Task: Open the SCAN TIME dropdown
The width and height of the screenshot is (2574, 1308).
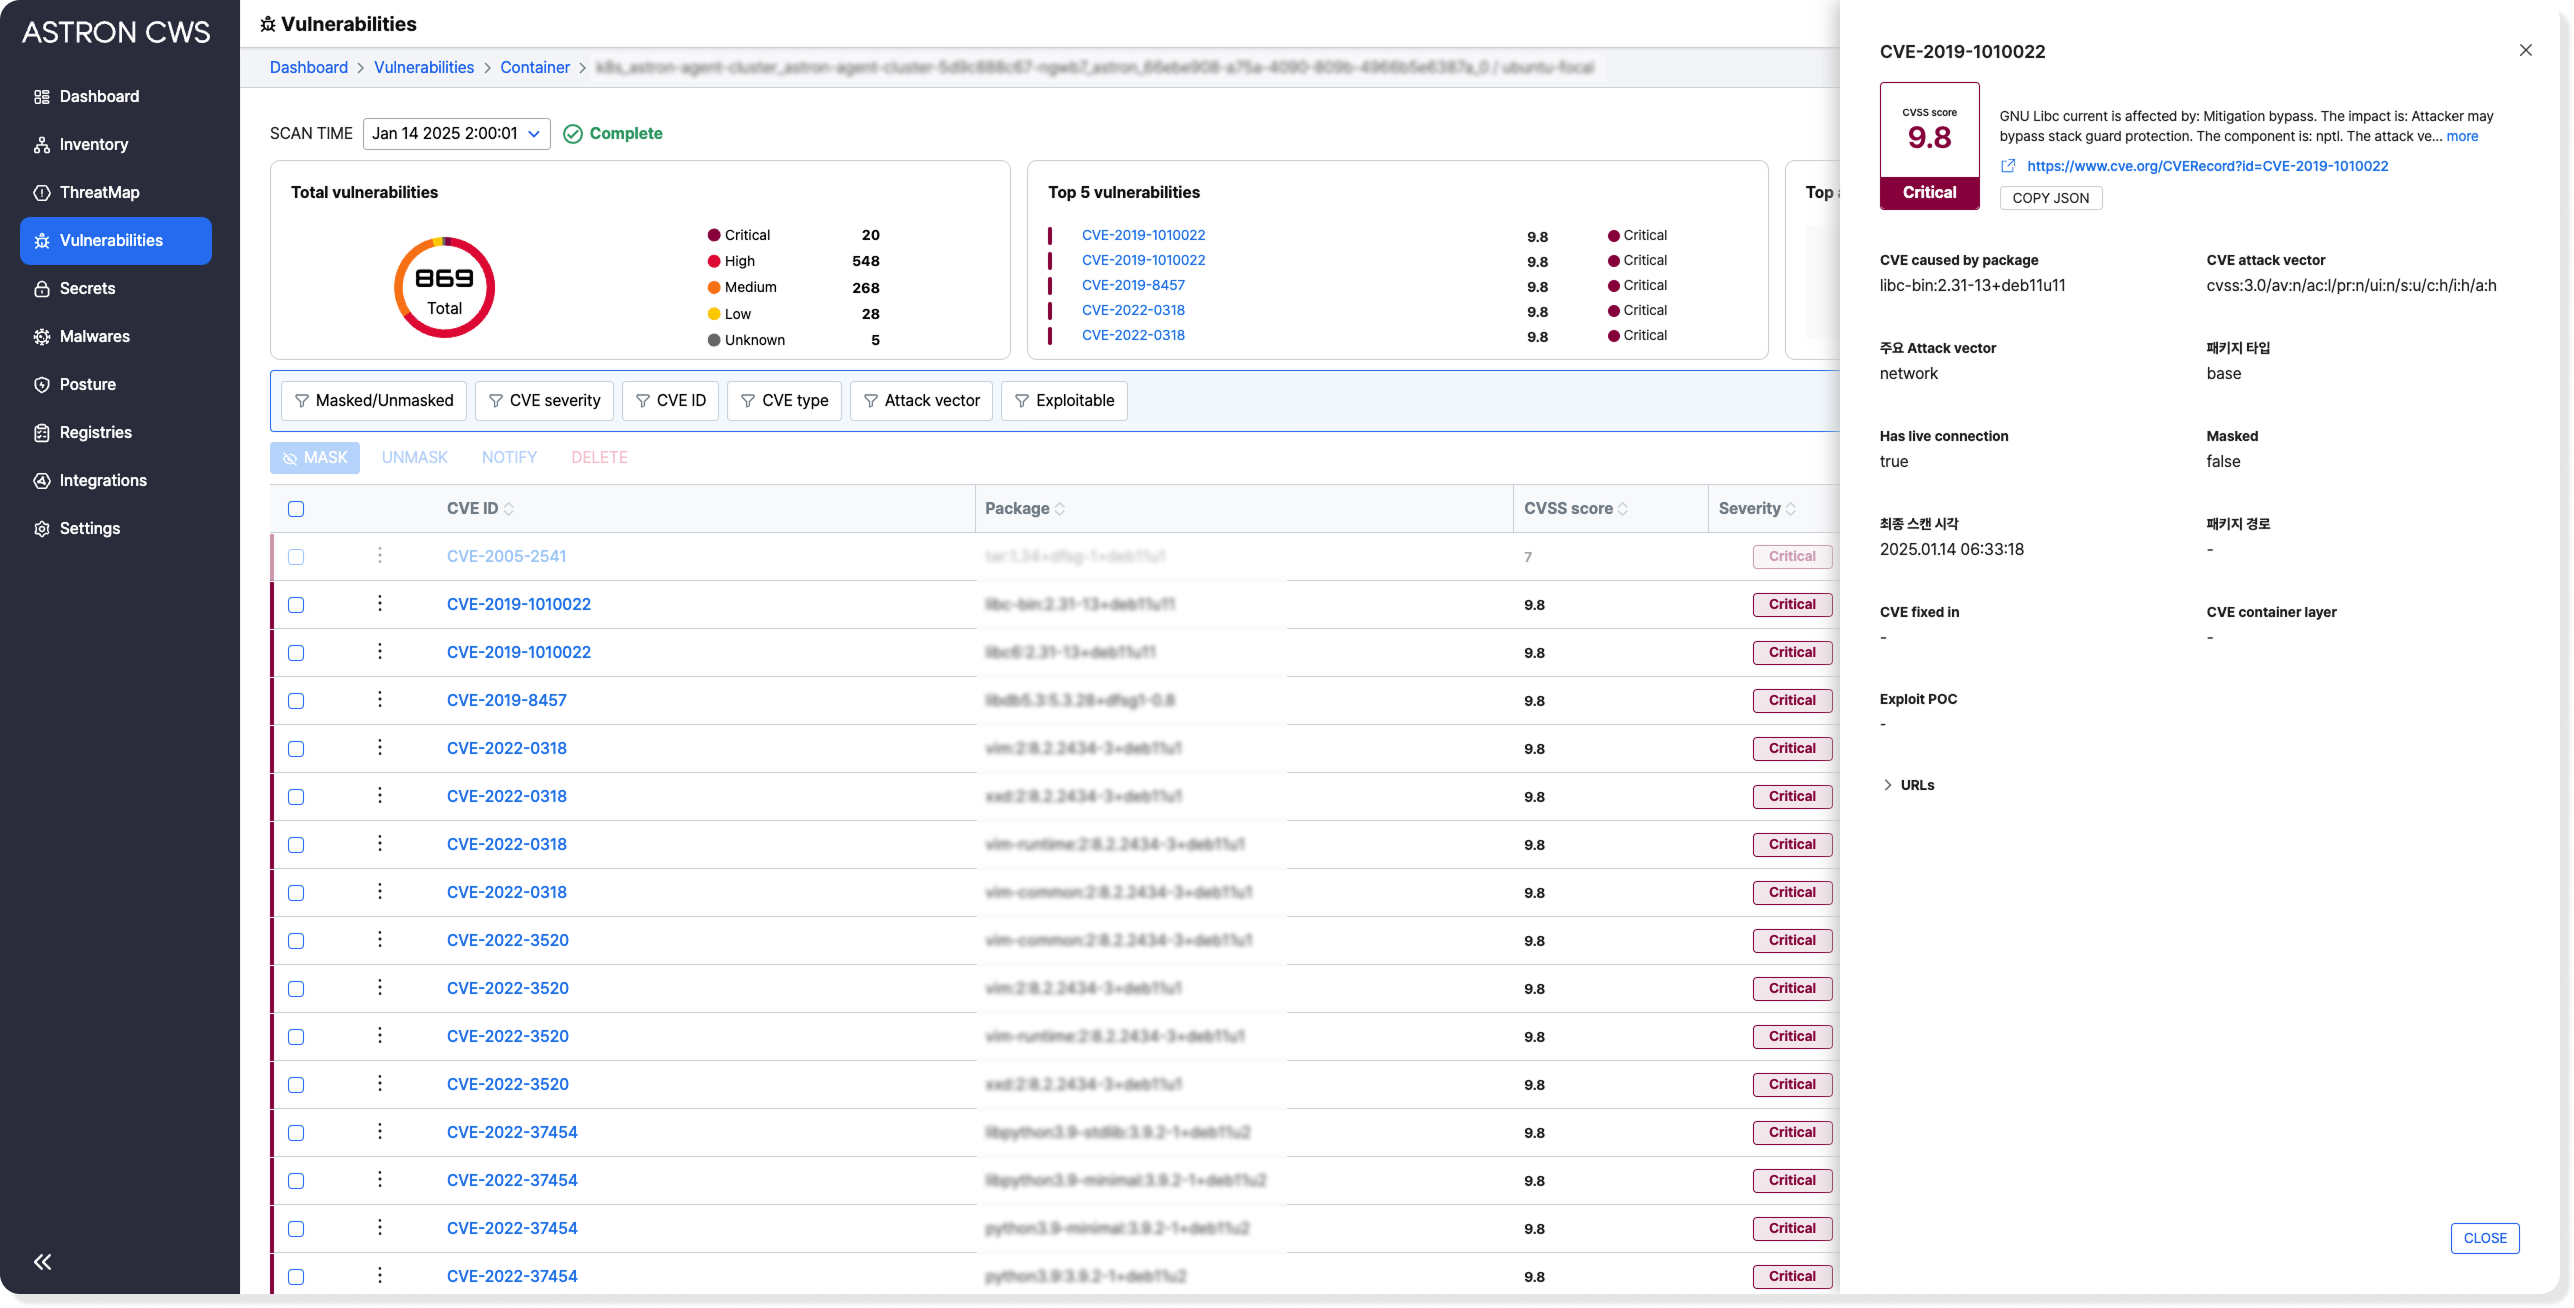Action: click(456, 134)
